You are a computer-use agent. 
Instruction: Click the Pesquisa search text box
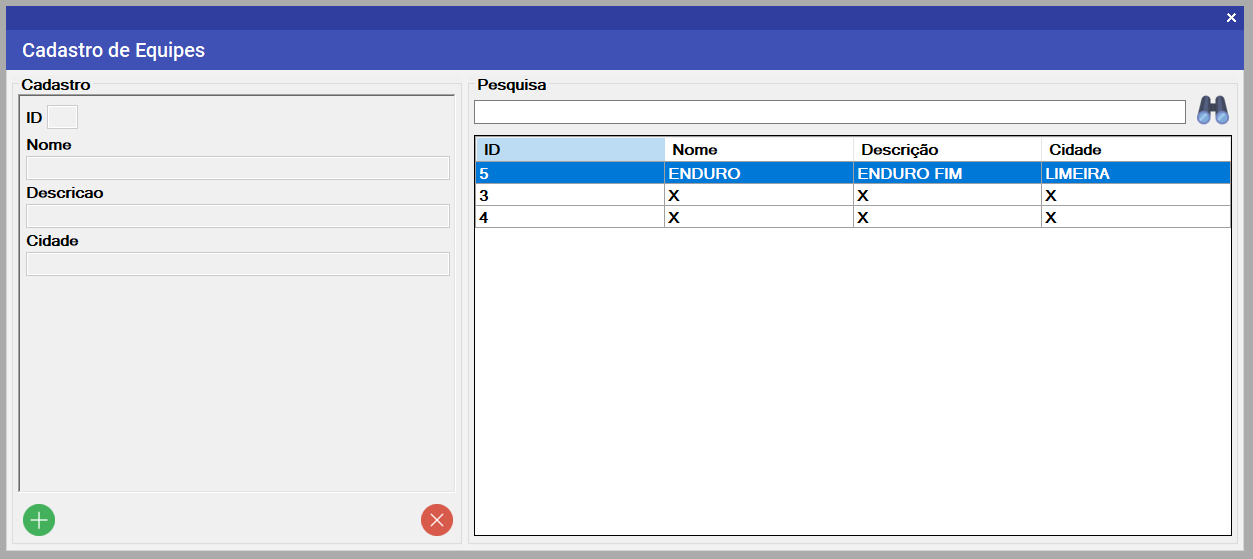click(x=829, y=111)
